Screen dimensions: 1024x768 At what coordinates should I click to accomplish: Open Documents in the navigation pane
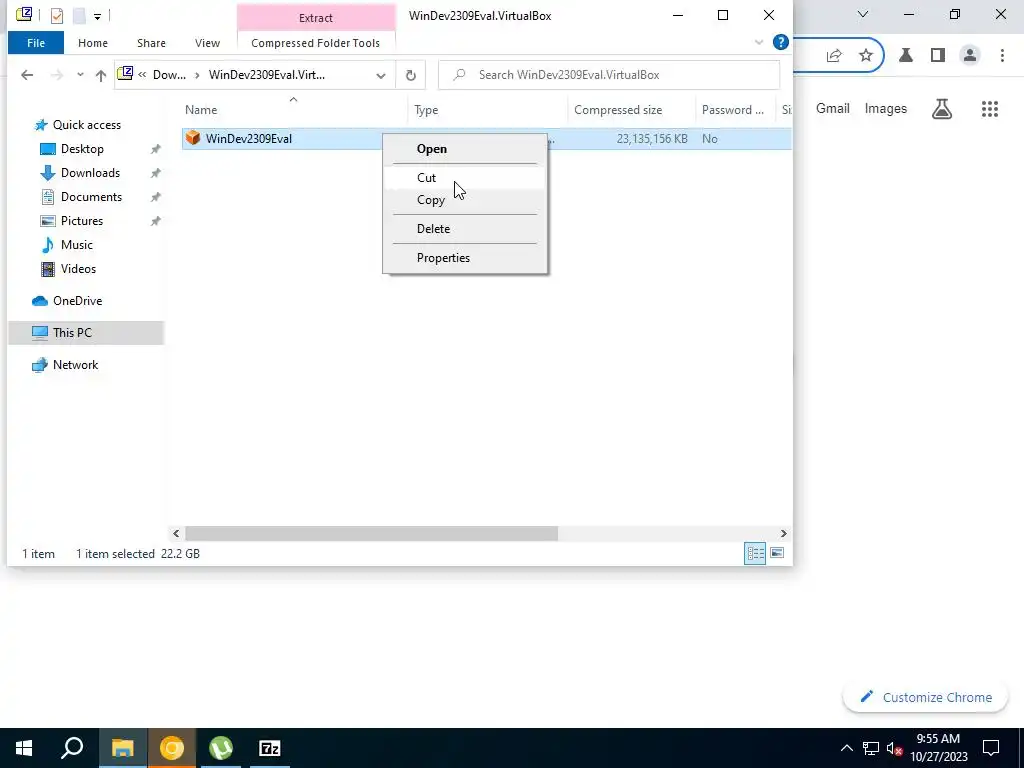tap(91, 197)
